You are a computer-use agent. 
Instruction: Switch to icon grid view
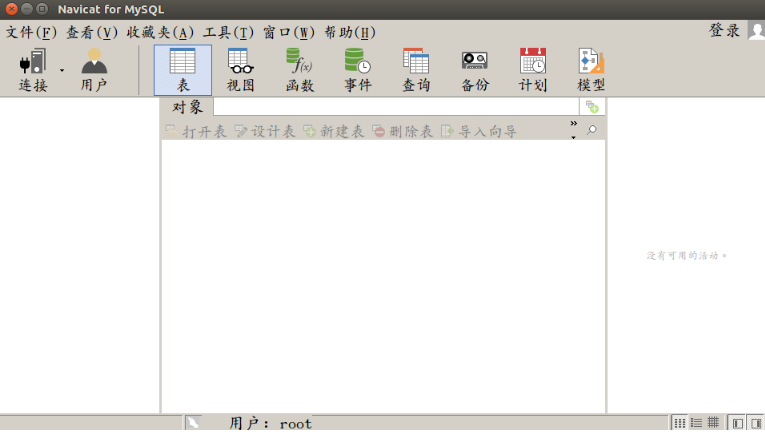click(x=680, y=423)
